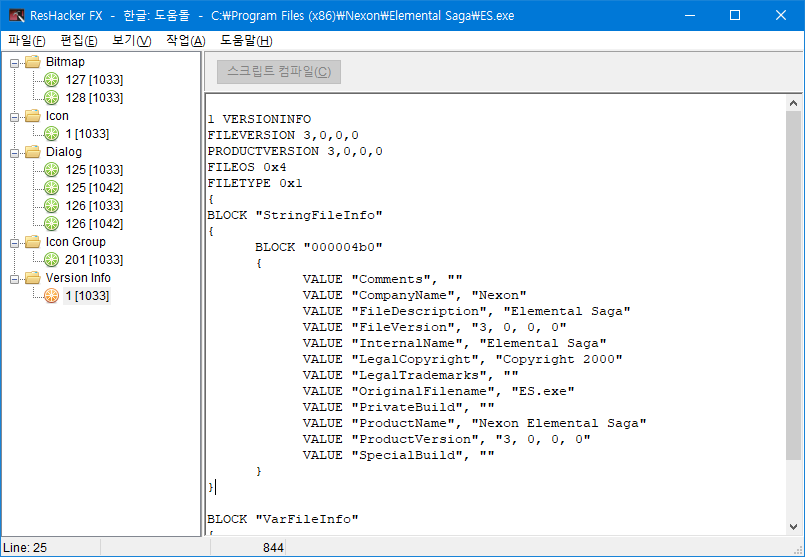Click green resource icon for Dialog 125 [1042]
Screen dimensions: 805x557
pos(51,188)
